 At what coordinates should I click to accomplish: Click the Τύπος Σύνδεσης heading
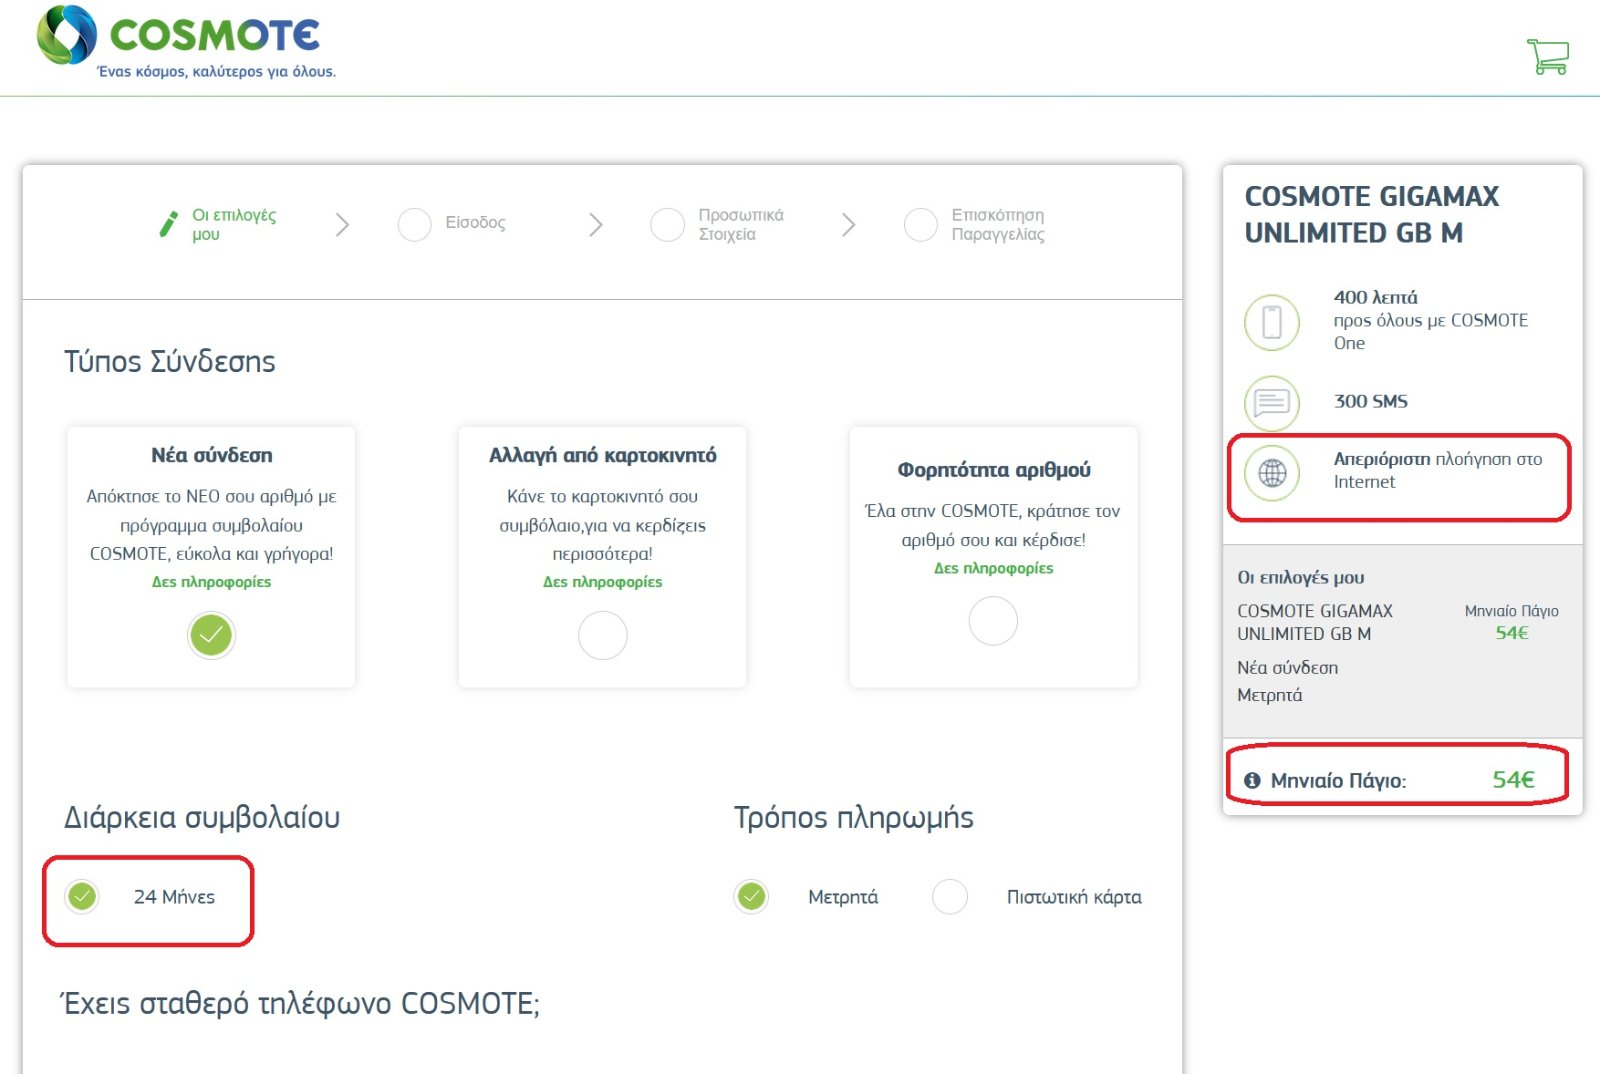[170, 361]
